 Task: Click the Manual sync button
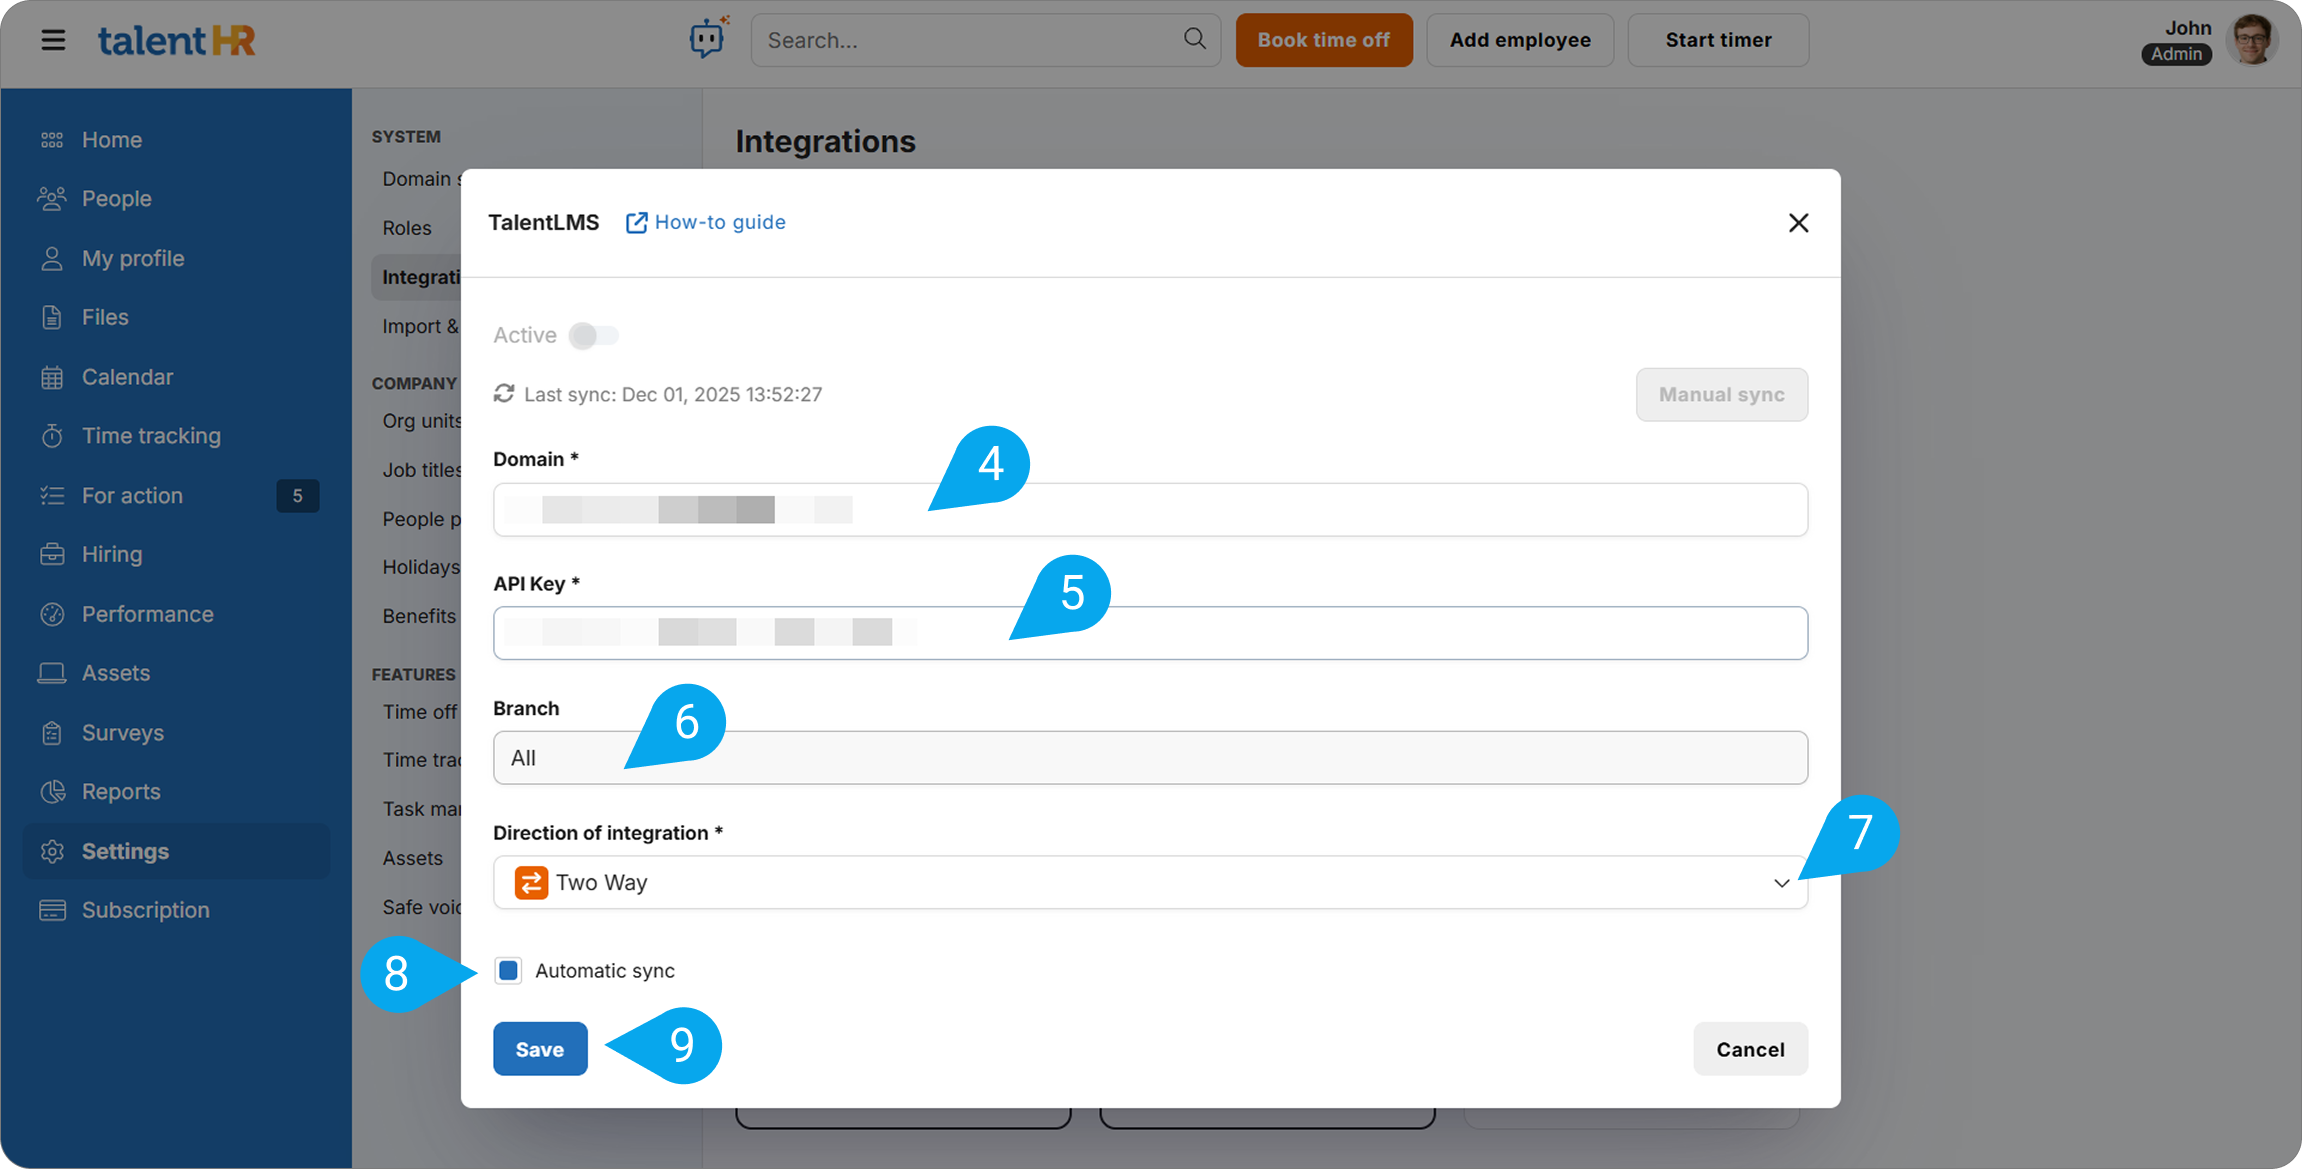point(1721,395)
